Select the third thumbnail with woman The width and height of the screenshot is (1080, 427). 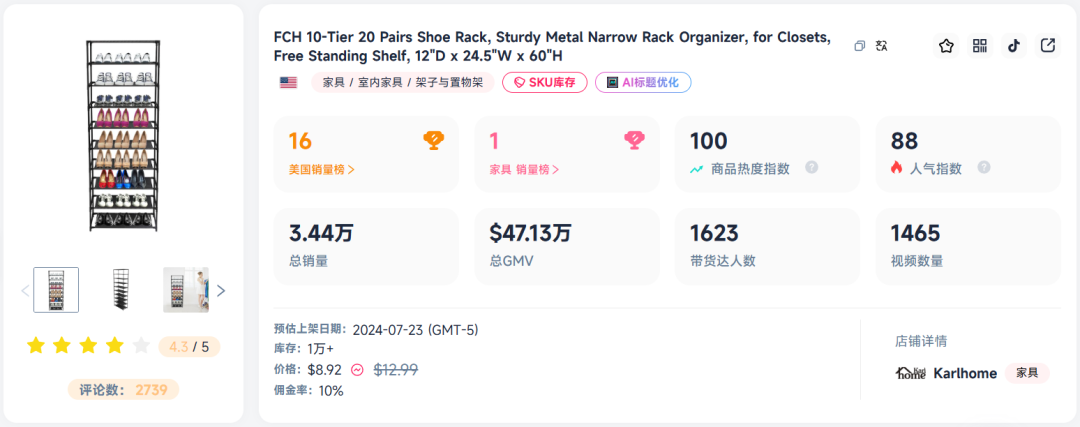coord(186,290)
